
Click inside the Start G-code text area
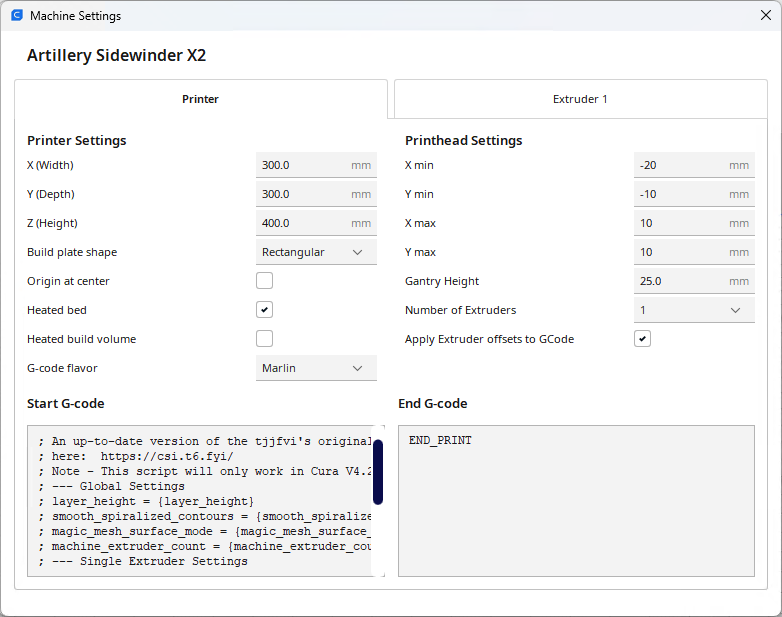tap(200, 500)
